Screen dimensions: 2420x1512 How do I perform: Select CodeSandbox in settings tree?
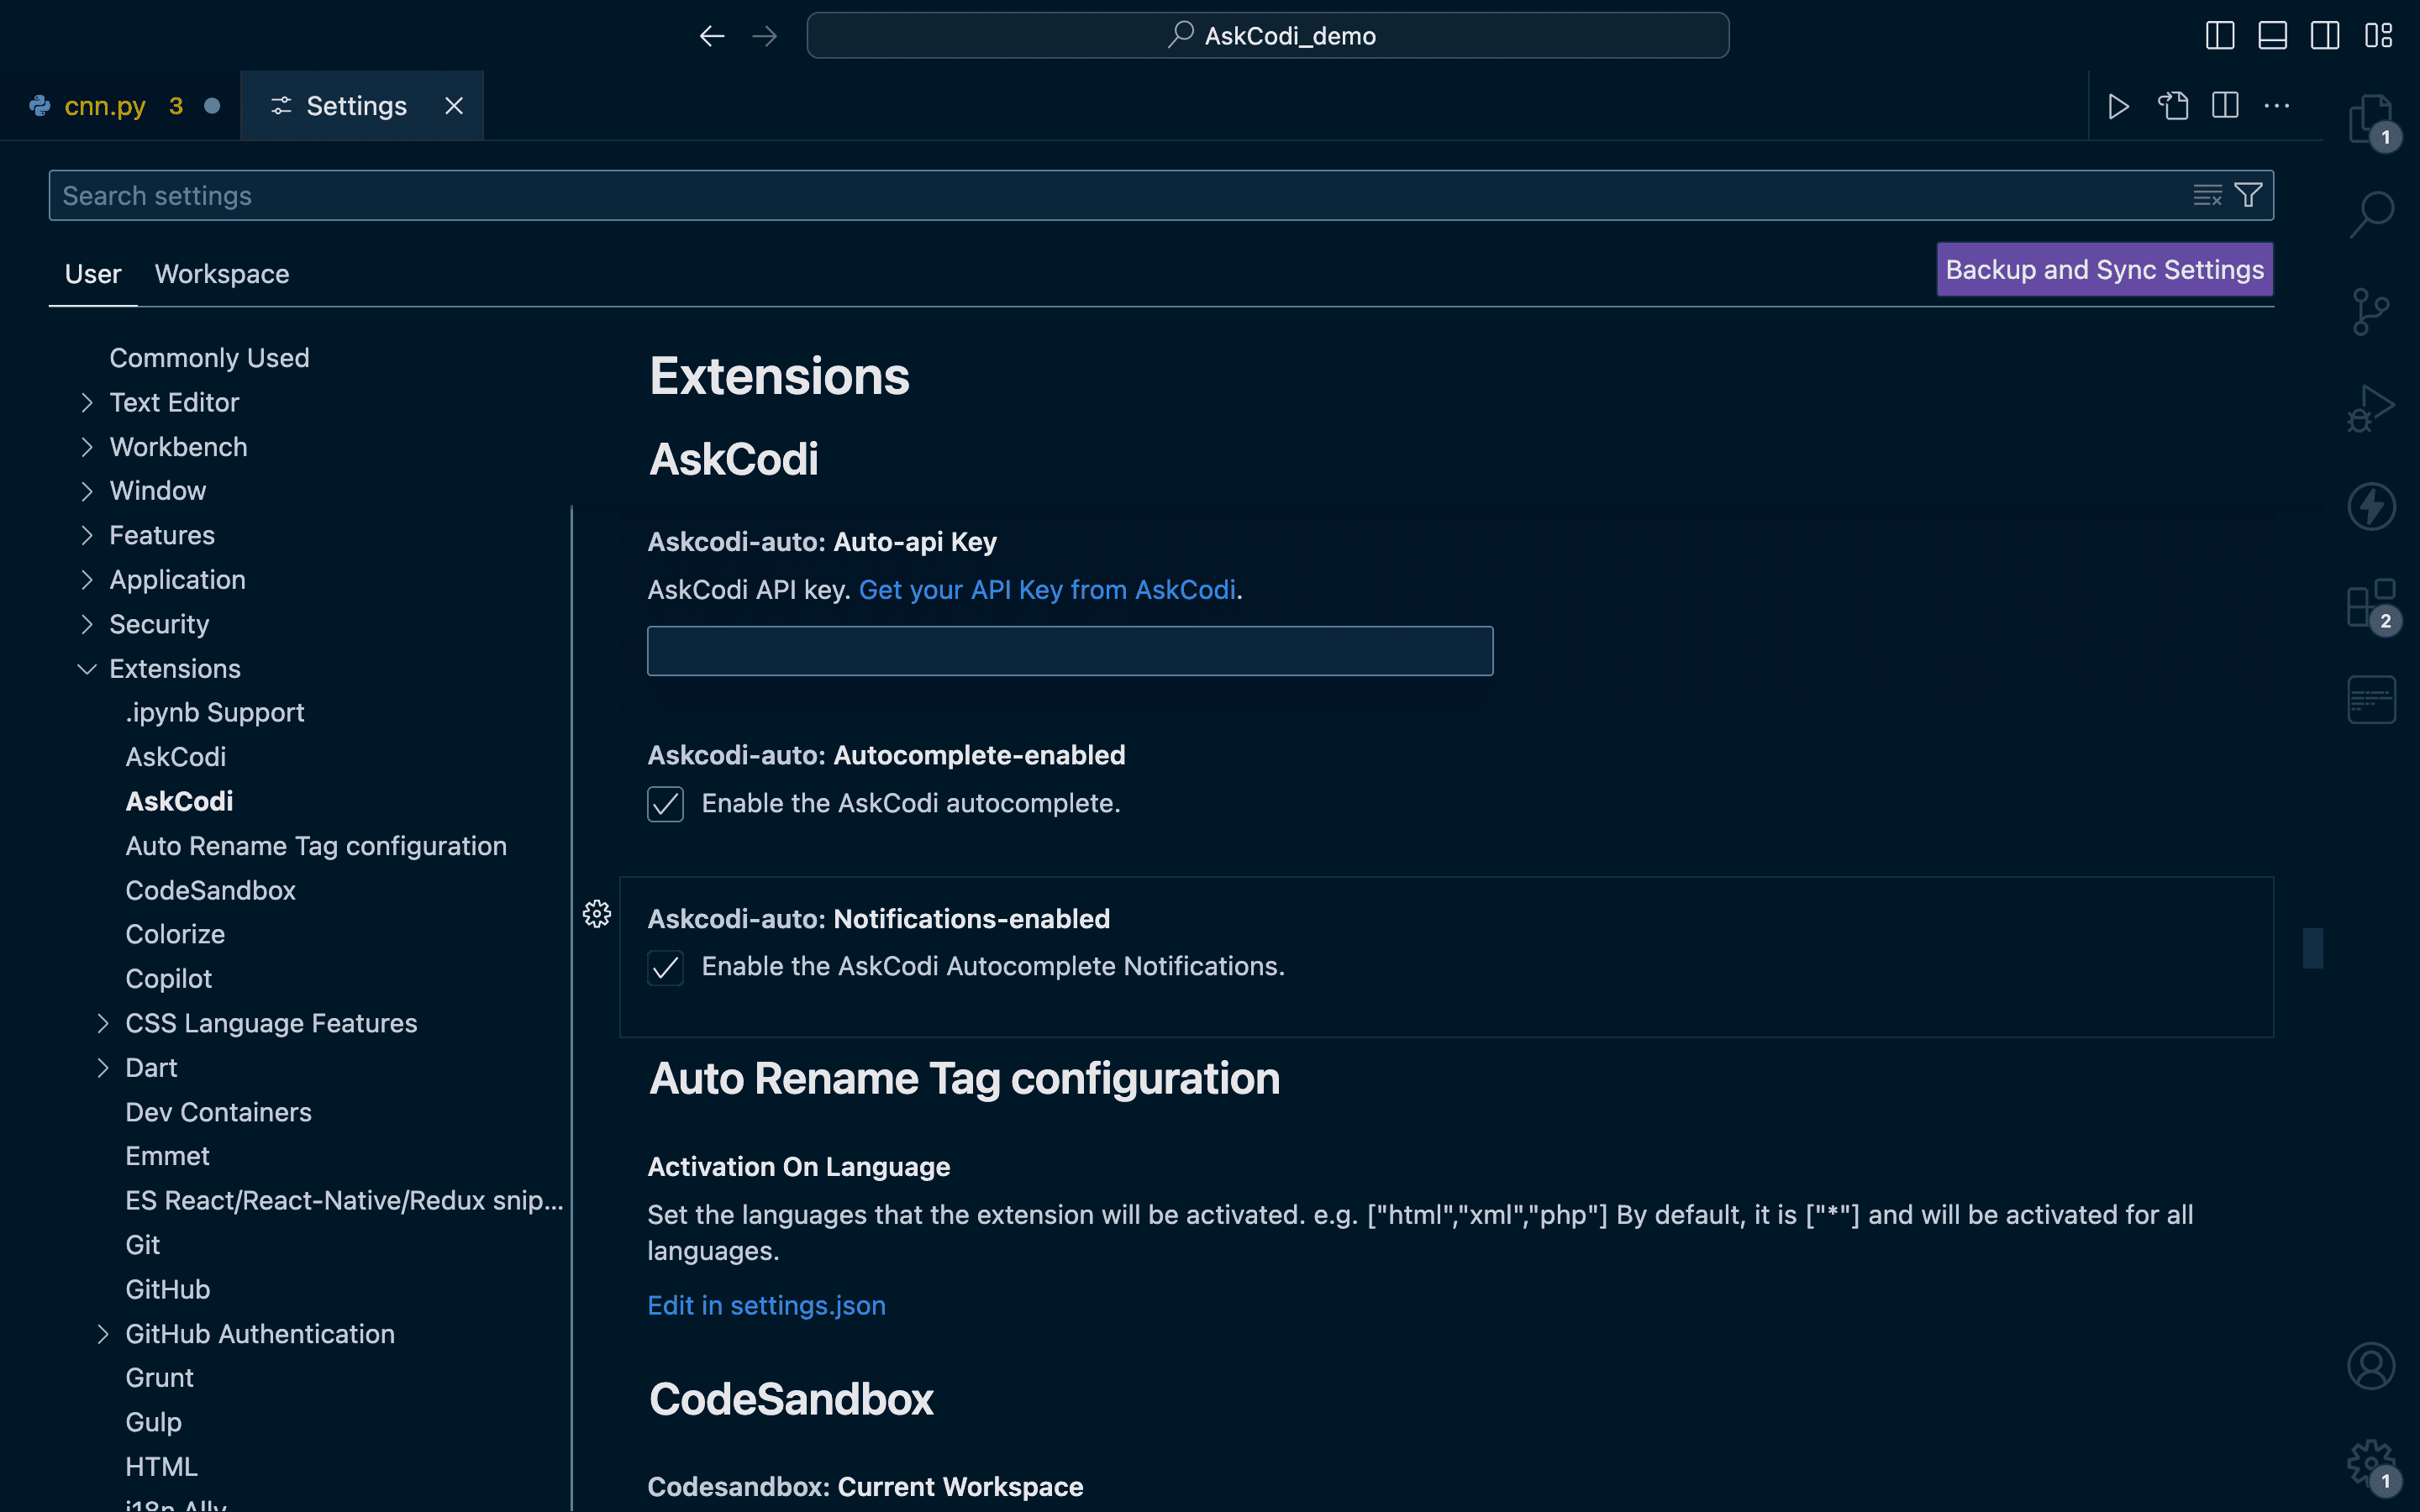point(210,891)
